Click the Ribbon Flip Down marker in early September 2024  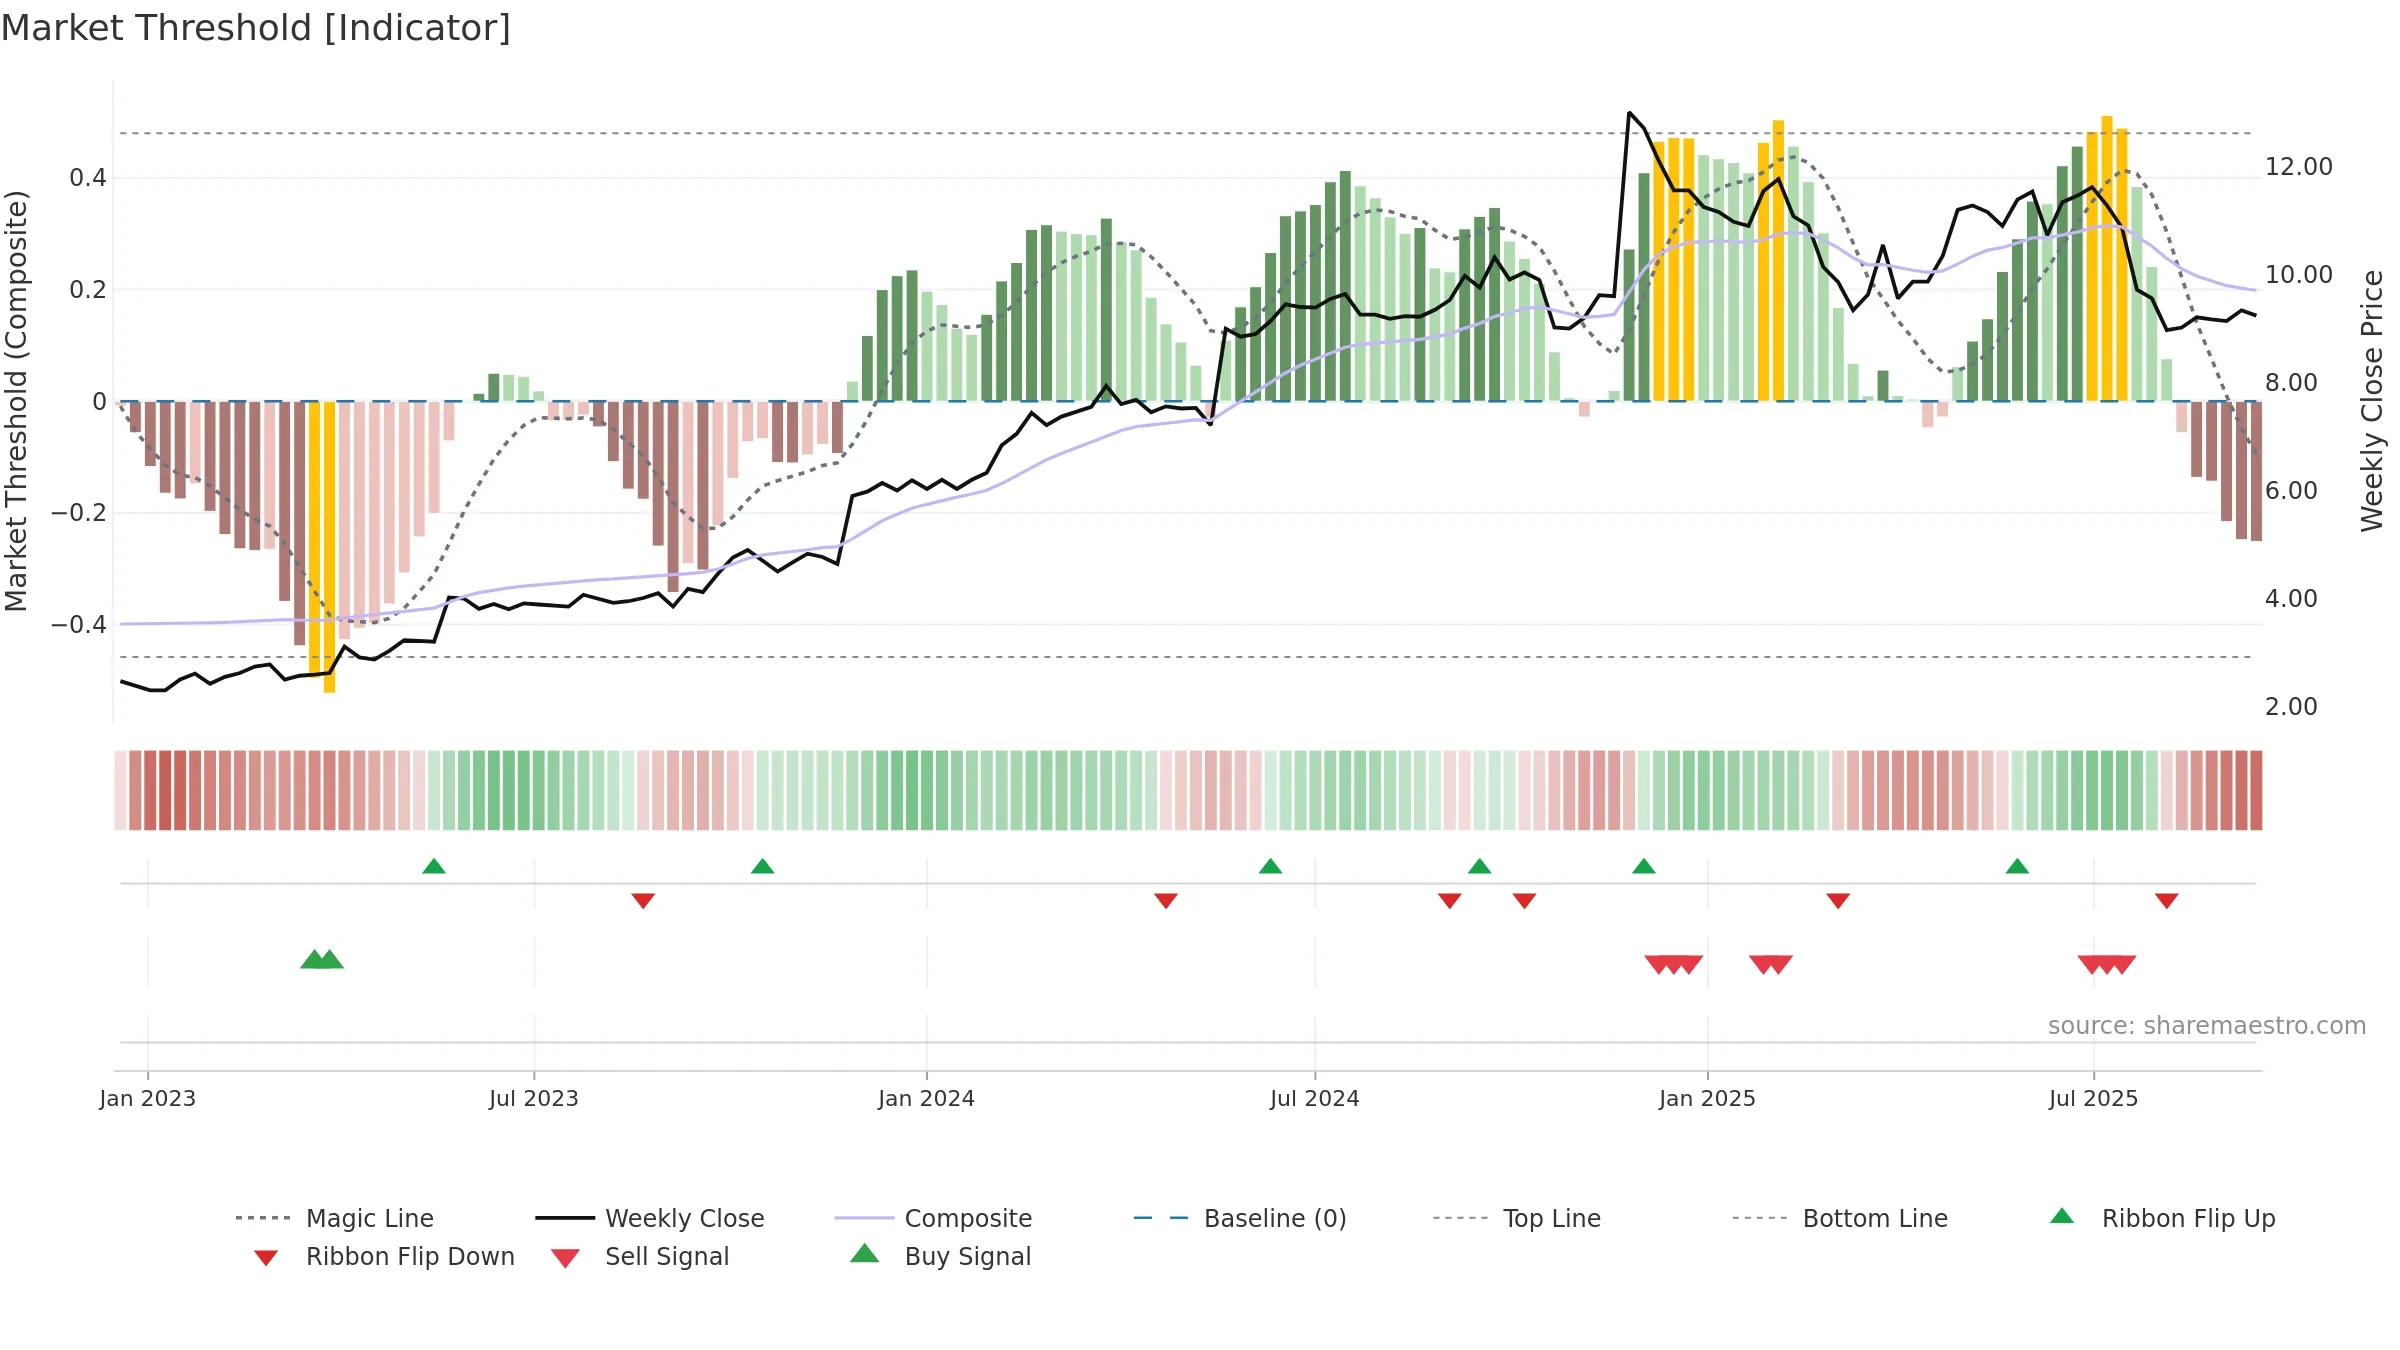tap(1450, 901)
